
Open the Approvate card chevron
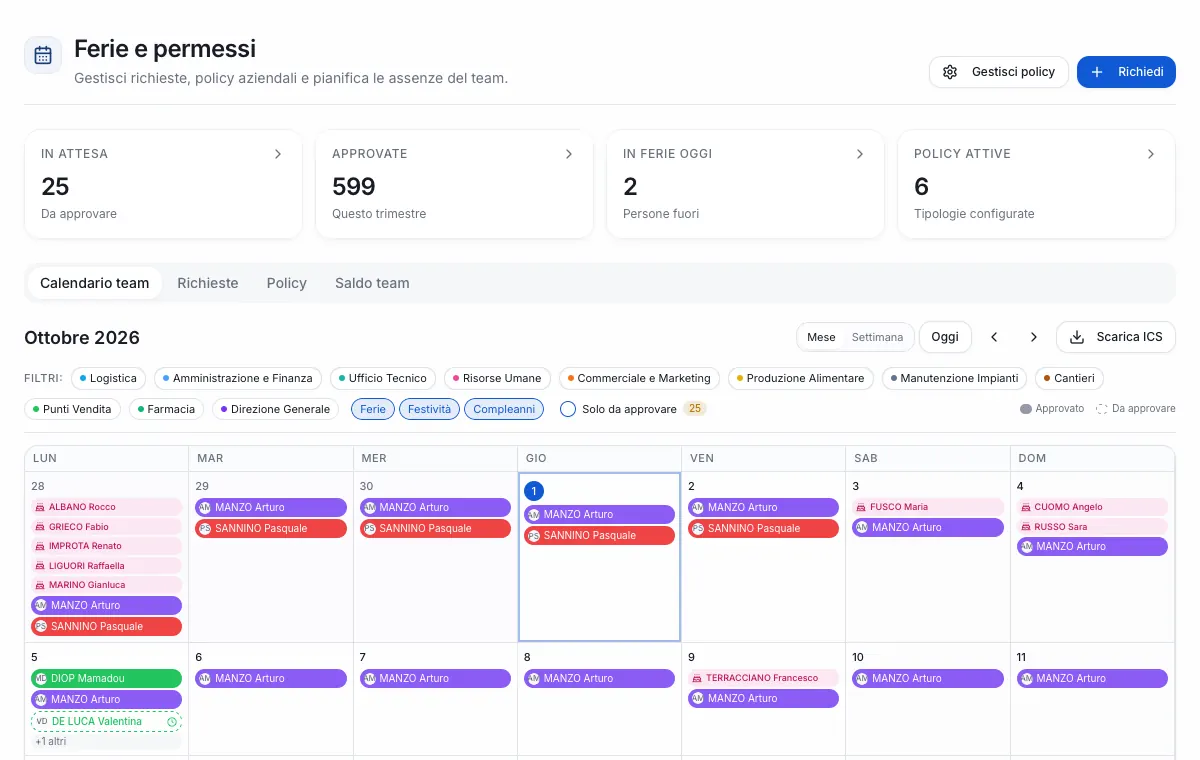(569, 154)
